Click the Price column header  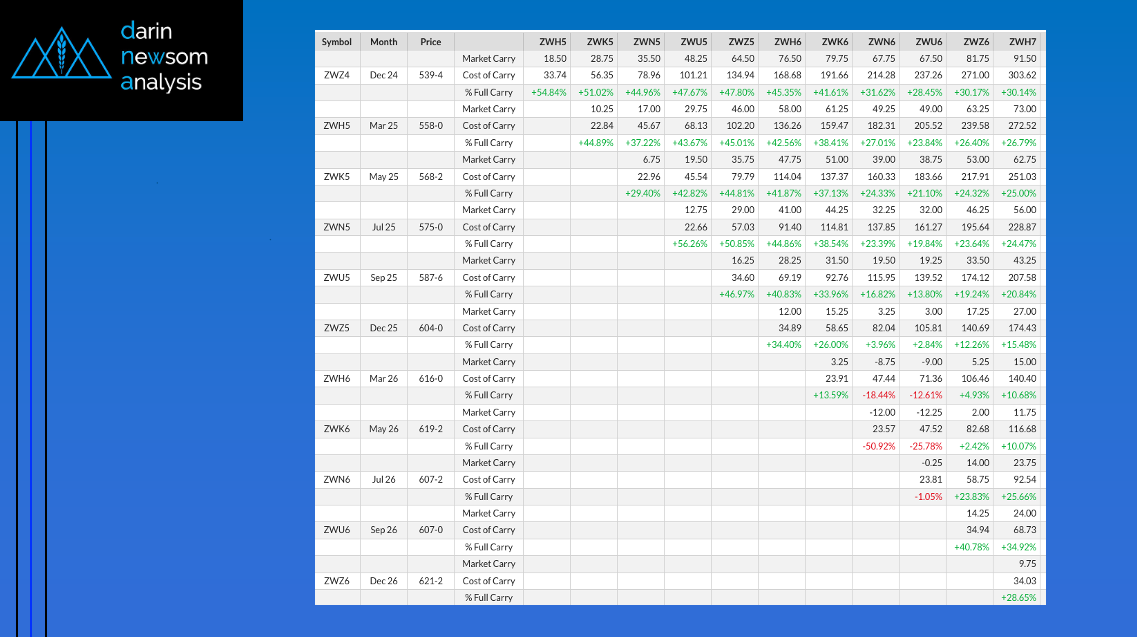(x=430, y=42)
